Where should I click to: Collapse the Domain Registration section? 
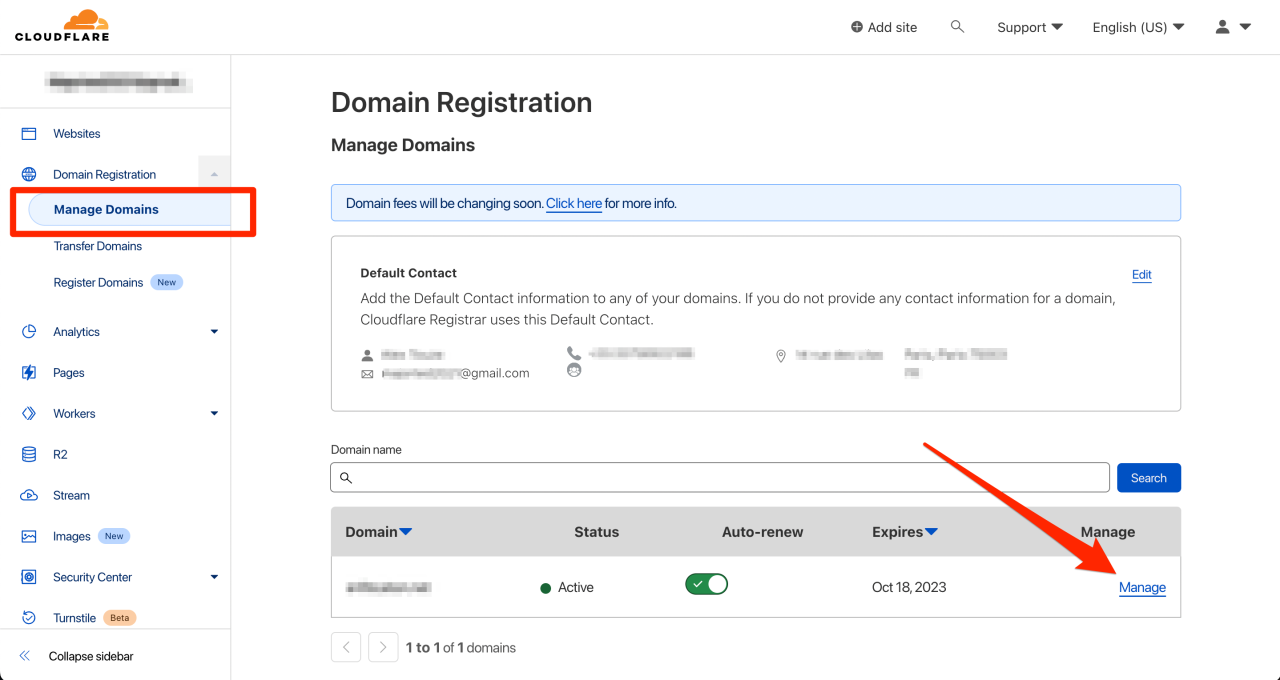213,173
